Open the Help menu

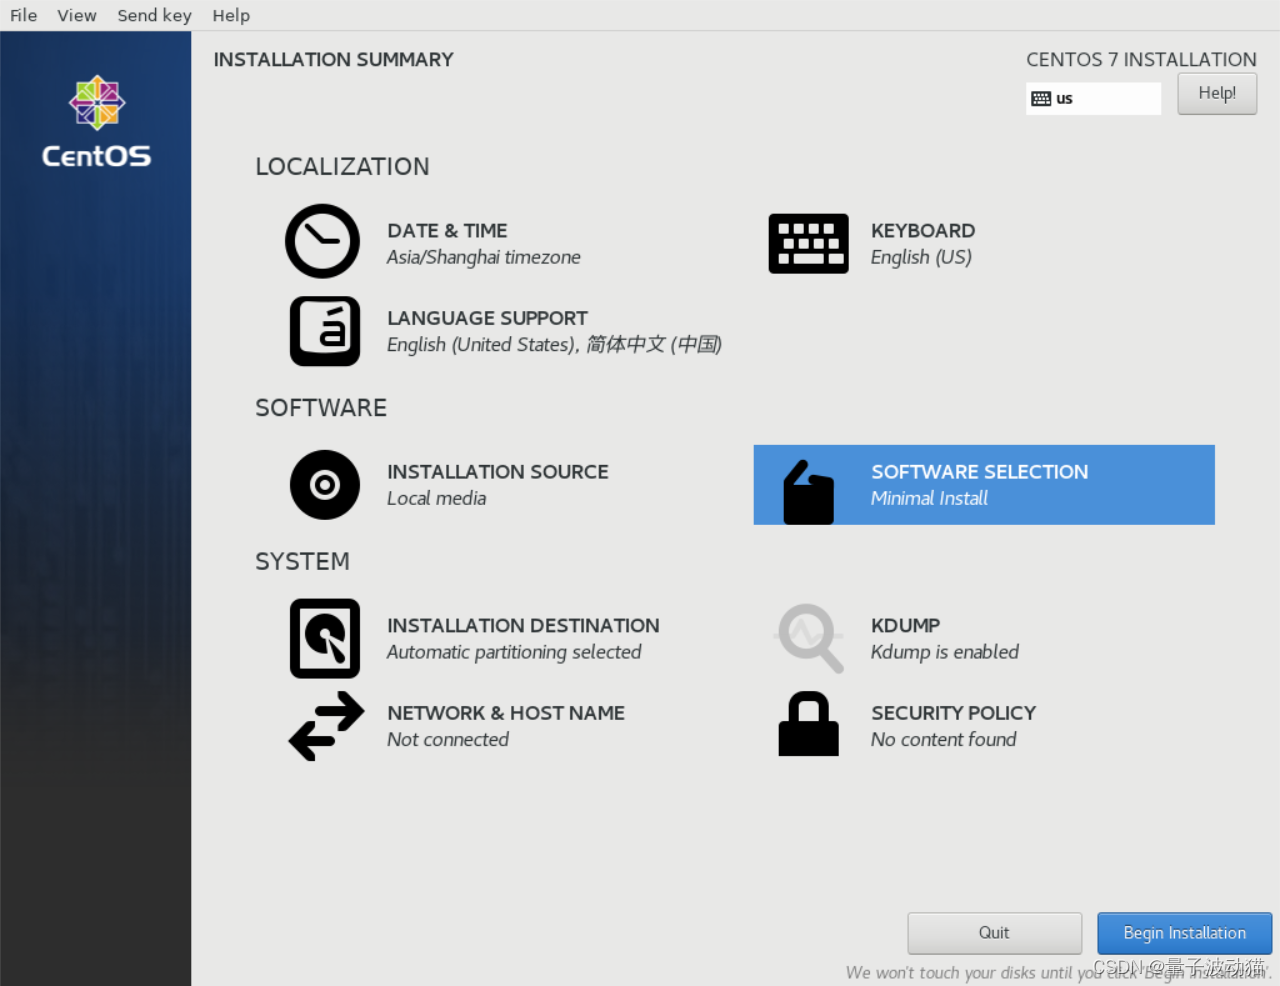[x=231, y=15]
